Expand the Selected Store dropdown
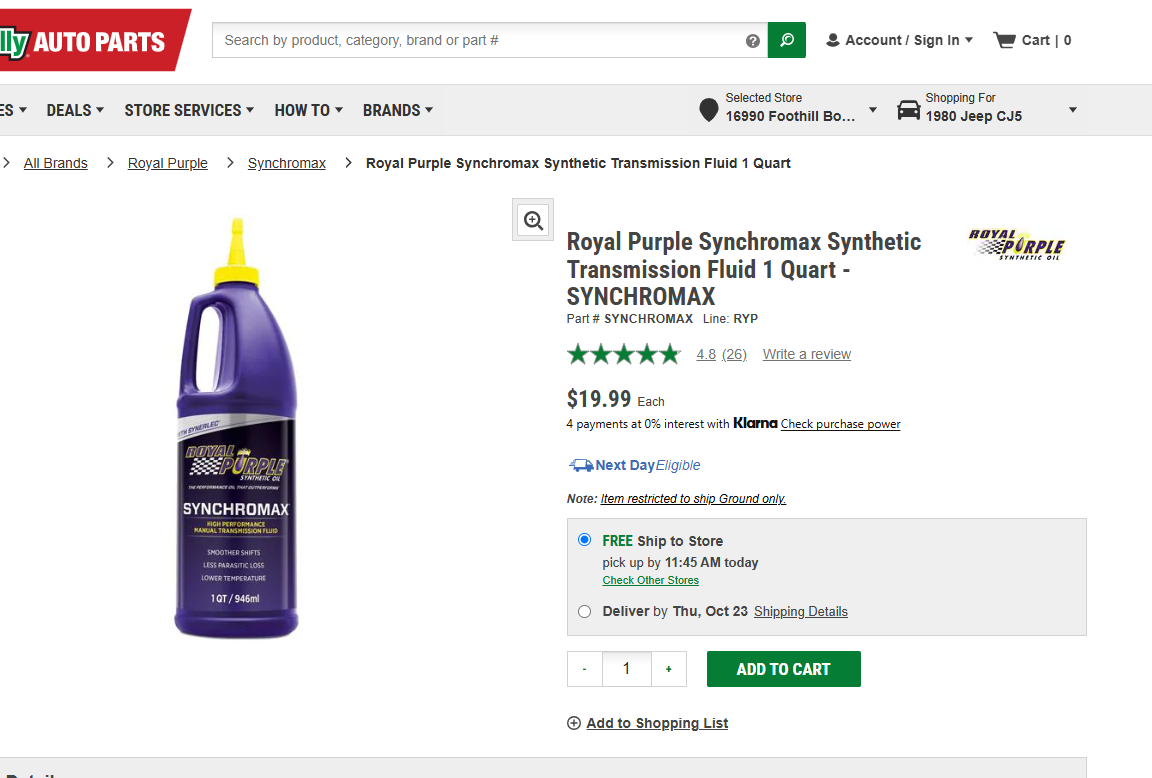The height and width of the screenshot is (778, 1152). coord(872,110)
